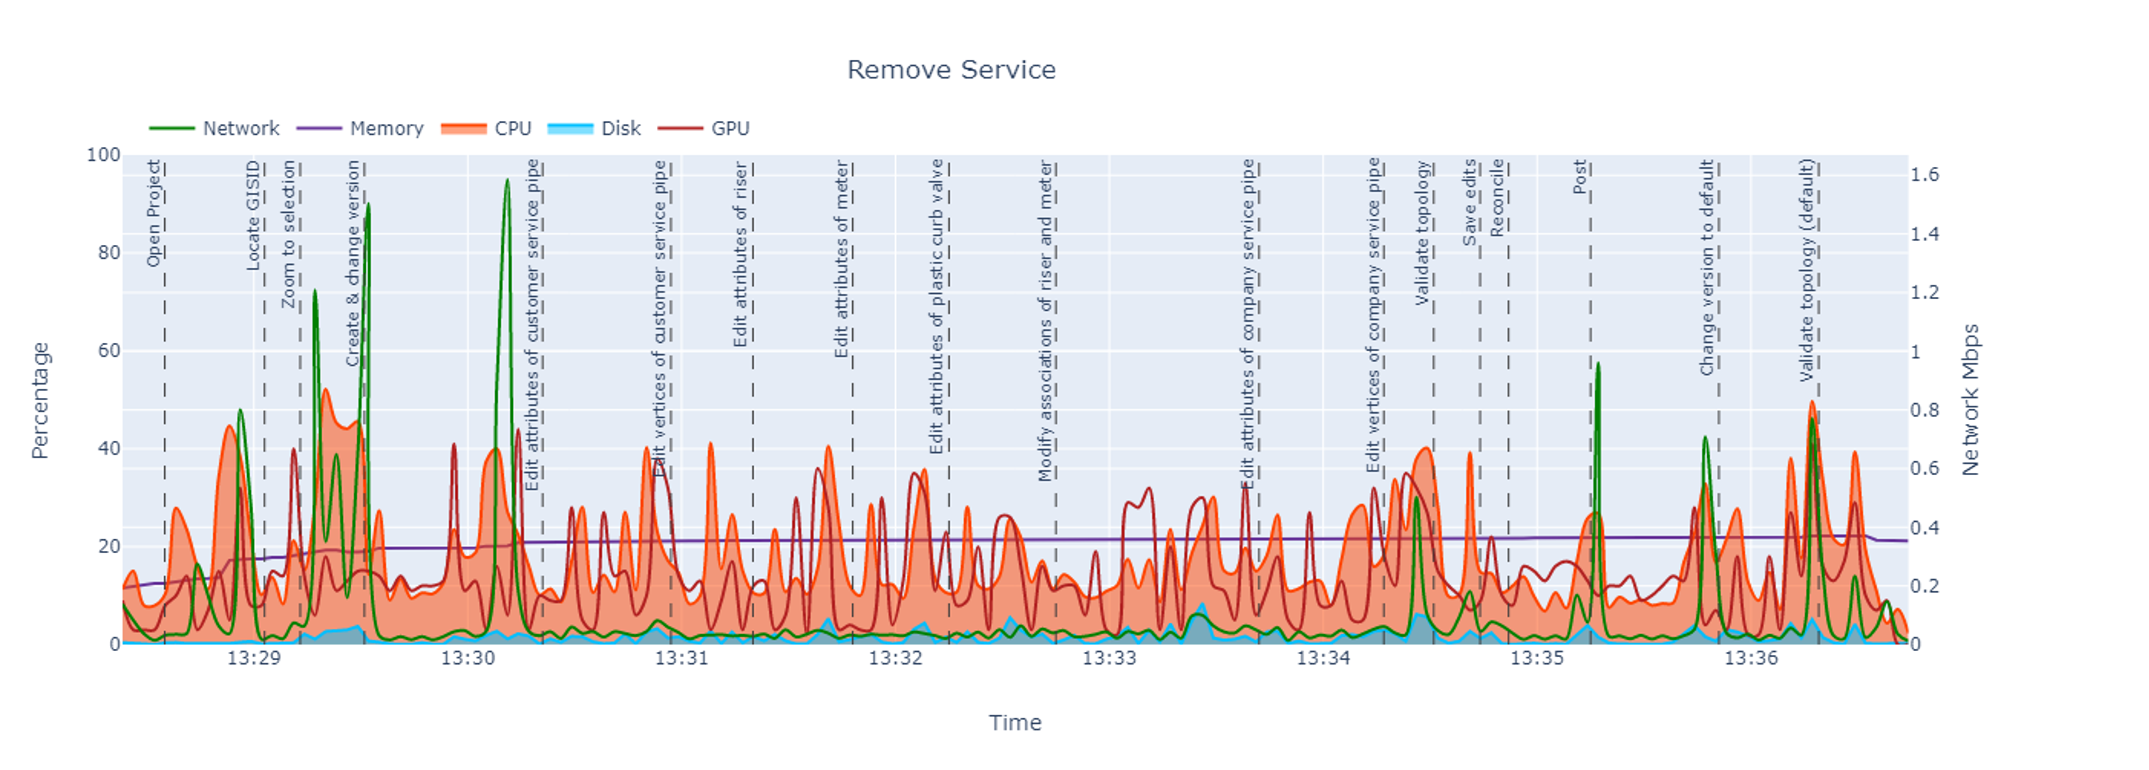Click 'Change version to default' marker label
Screen dimensions: 2149x770
[1707, 267]
